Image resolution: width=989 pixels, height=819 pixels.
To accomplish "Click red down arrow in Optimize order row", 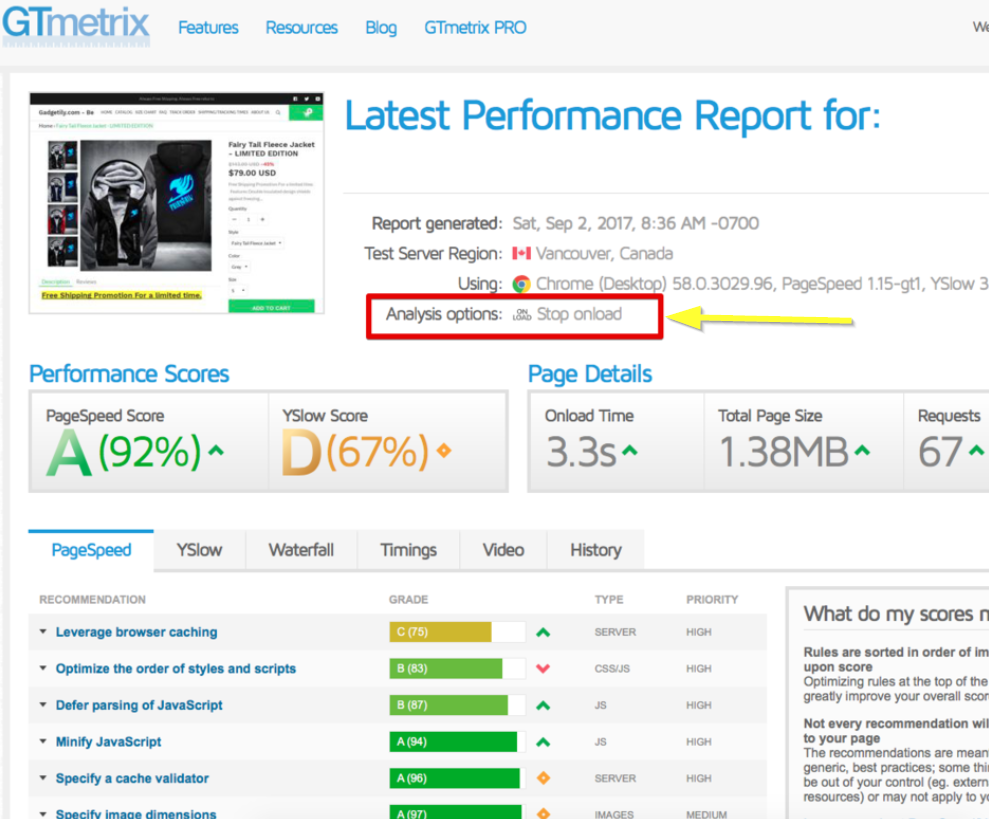I will 543,669.
